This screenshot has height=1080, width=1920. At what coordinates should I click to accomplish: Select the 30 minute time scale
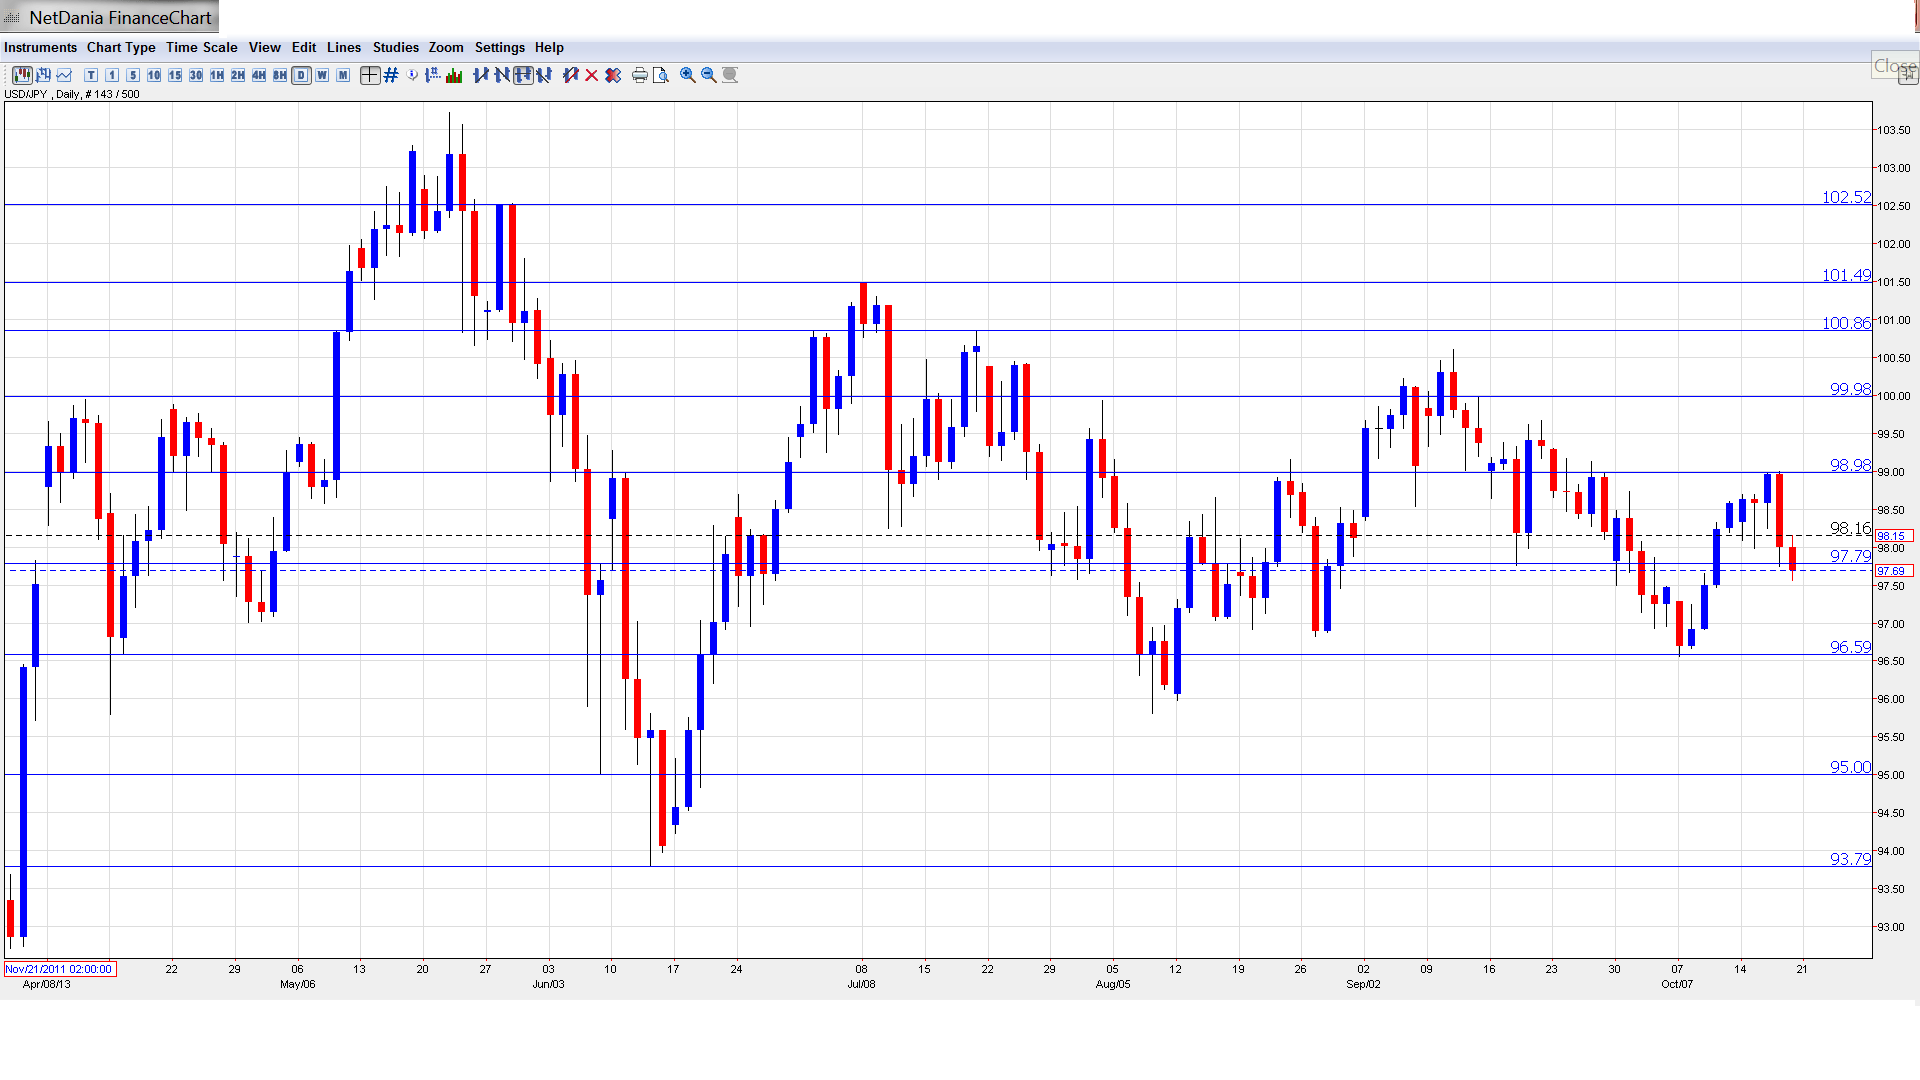[x=196, y=75]
